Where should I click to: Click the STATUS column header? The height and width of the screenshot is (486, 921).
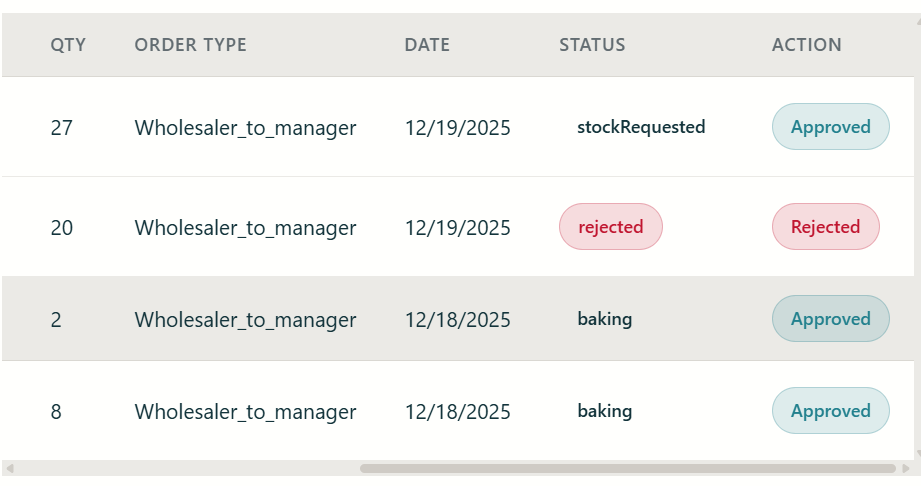[592, 45]
